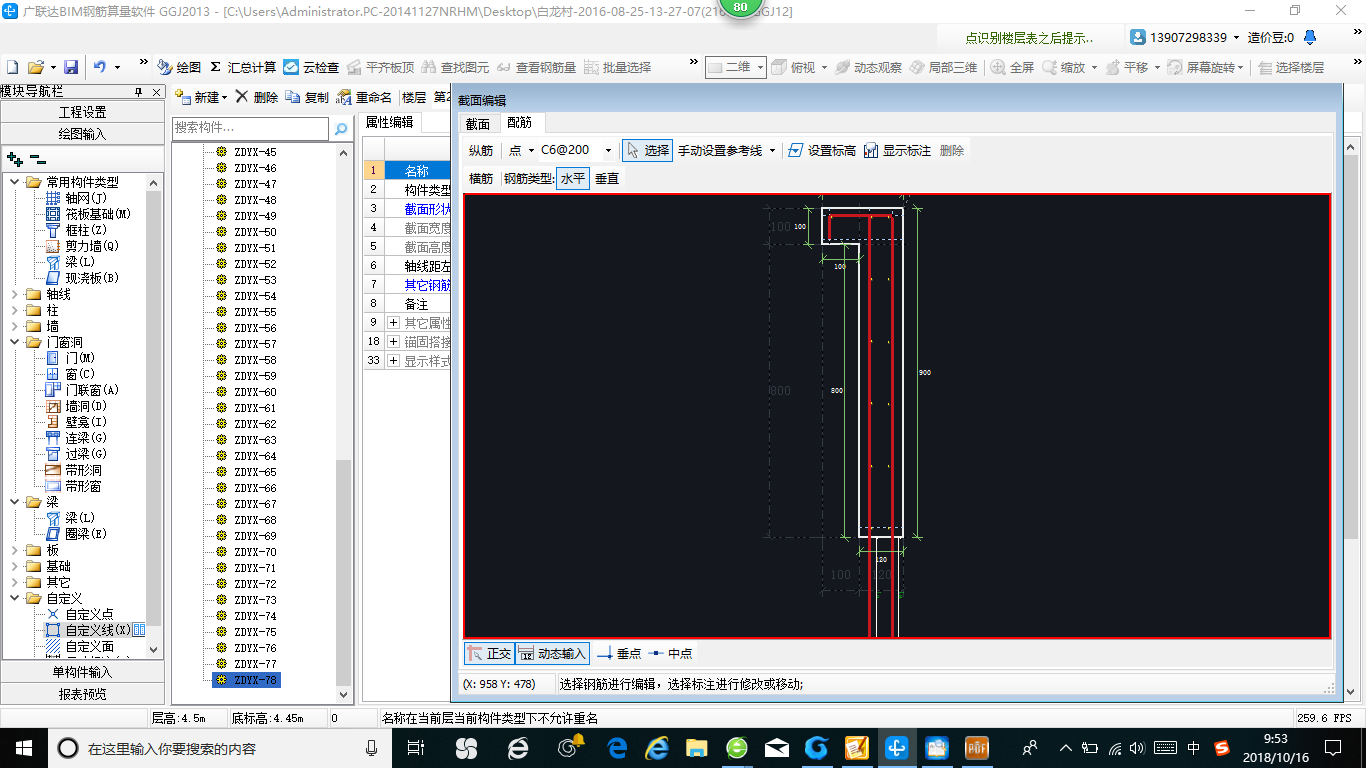This screenshot has width=1366, height=768.
Task: Click 设置标高 set elevation tool
Action: click(822, 150)
